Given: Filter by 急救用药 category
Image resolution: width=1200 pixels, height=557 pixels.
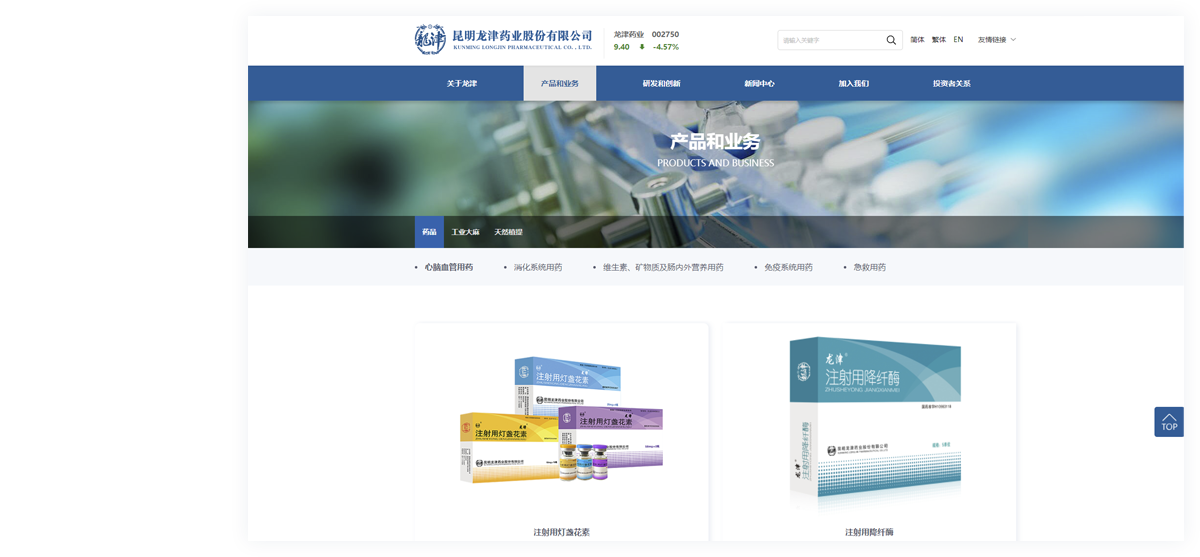Looking at the screenshot, I should (869, 268).
